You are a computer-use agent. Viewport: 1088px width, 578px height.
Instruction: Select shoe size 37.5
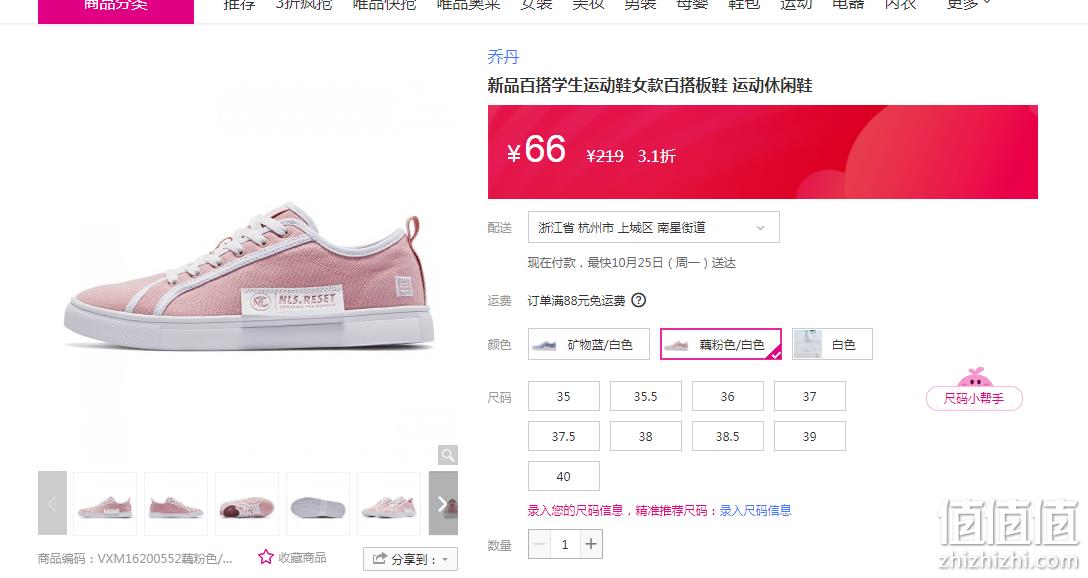(563, 436)
